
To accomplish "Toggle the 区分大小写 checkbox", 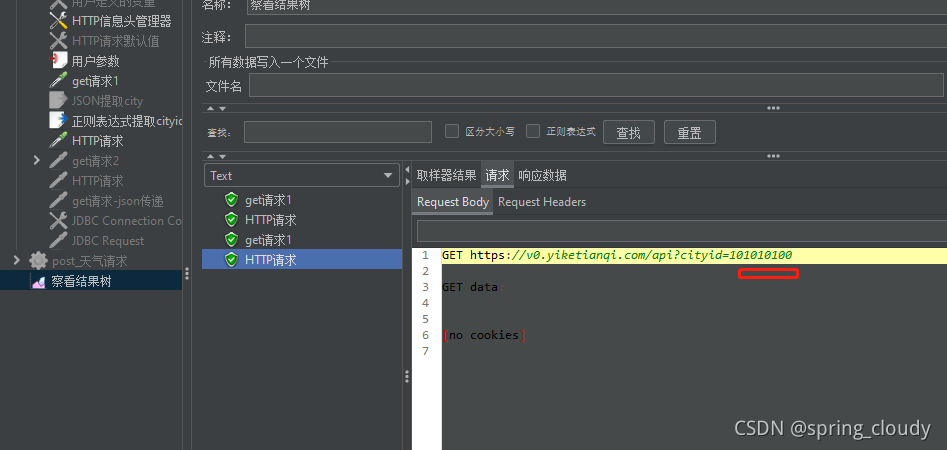I will tap(452, 131).
